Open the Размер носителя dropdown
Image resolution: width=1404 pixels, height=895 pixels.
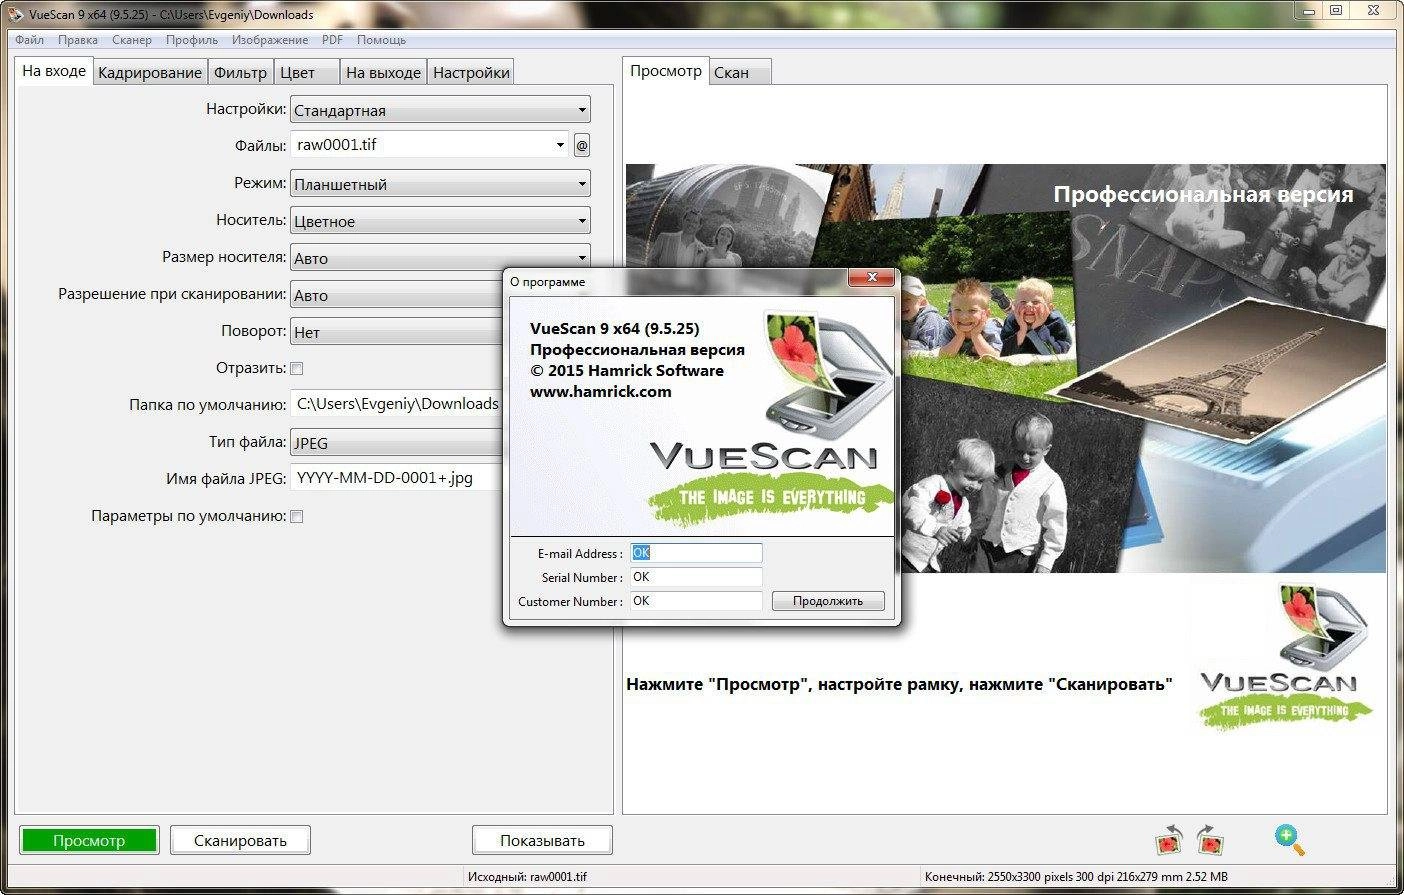(x=440, y=258)
